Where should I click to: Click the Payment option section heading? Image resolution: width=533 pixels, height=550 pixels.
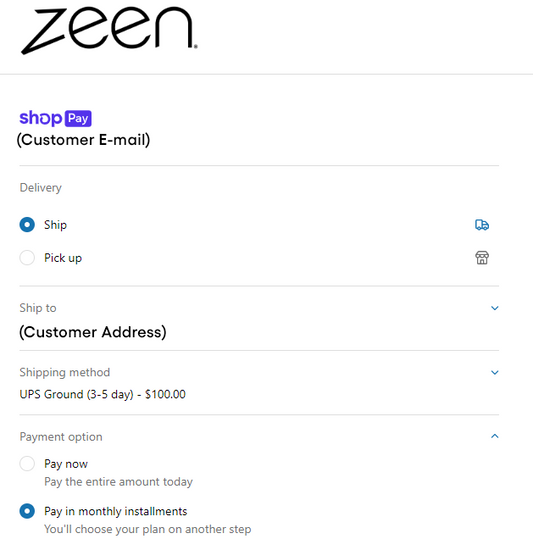(61, 437)
